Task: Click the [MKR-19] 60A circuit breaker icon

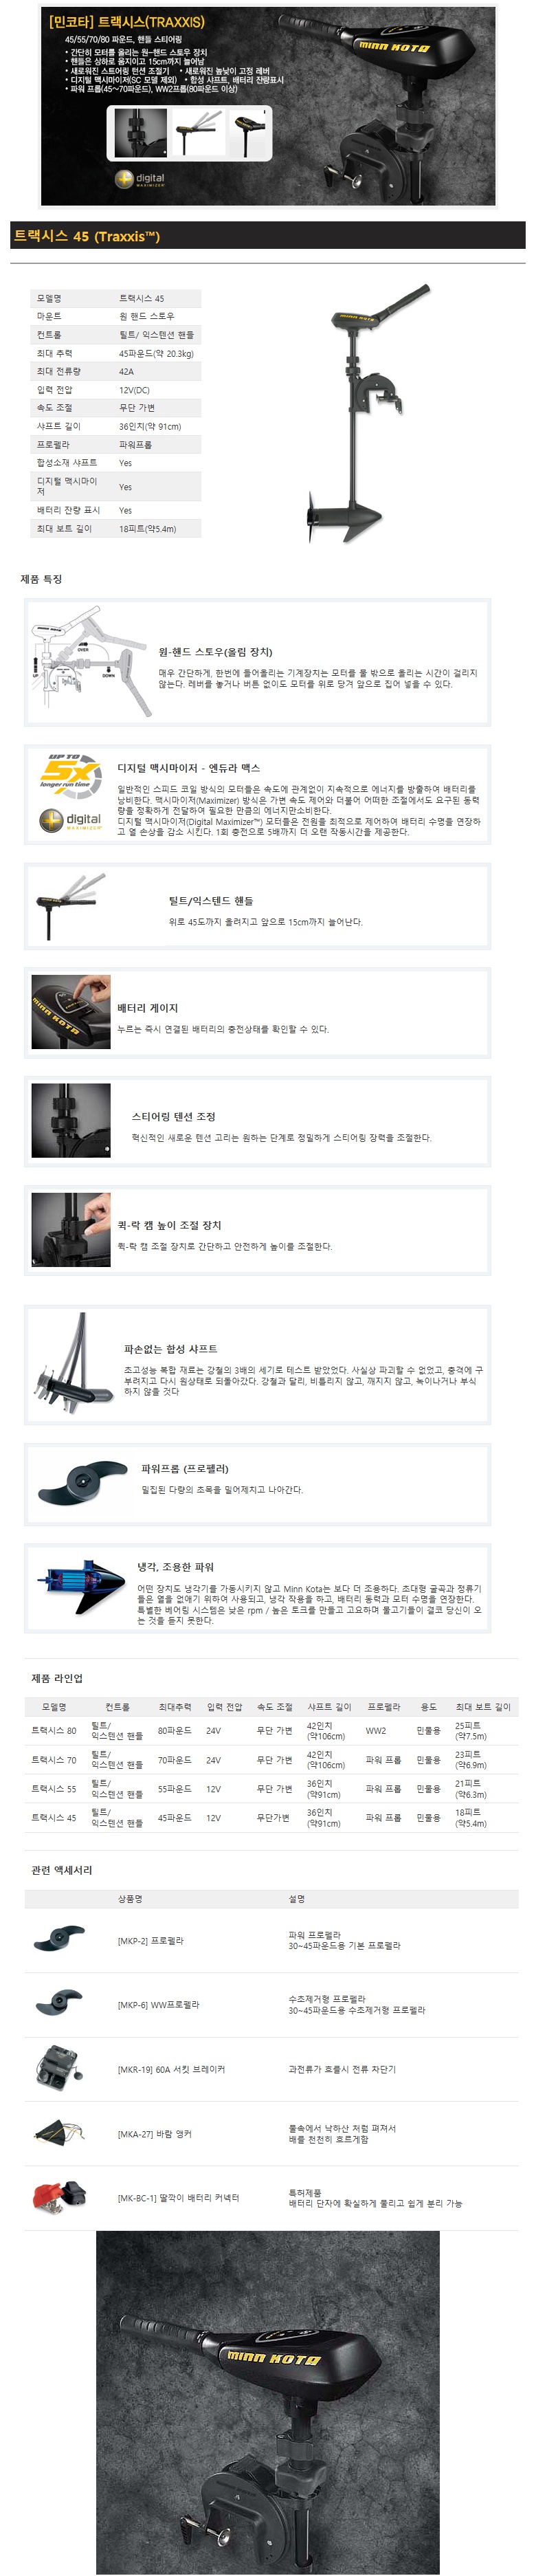Action: coord(59,2069)
